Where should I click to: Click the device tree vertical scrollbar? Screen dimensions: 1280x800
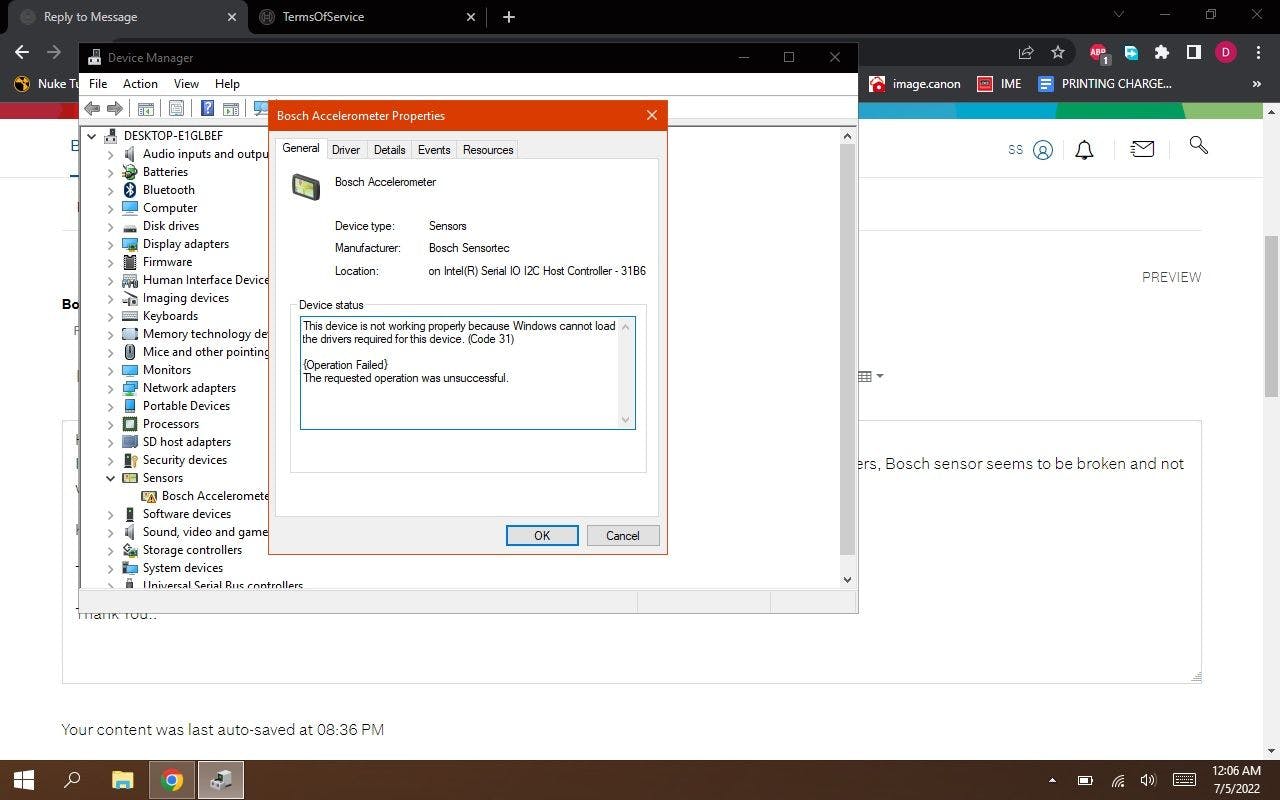click(847, 350)
